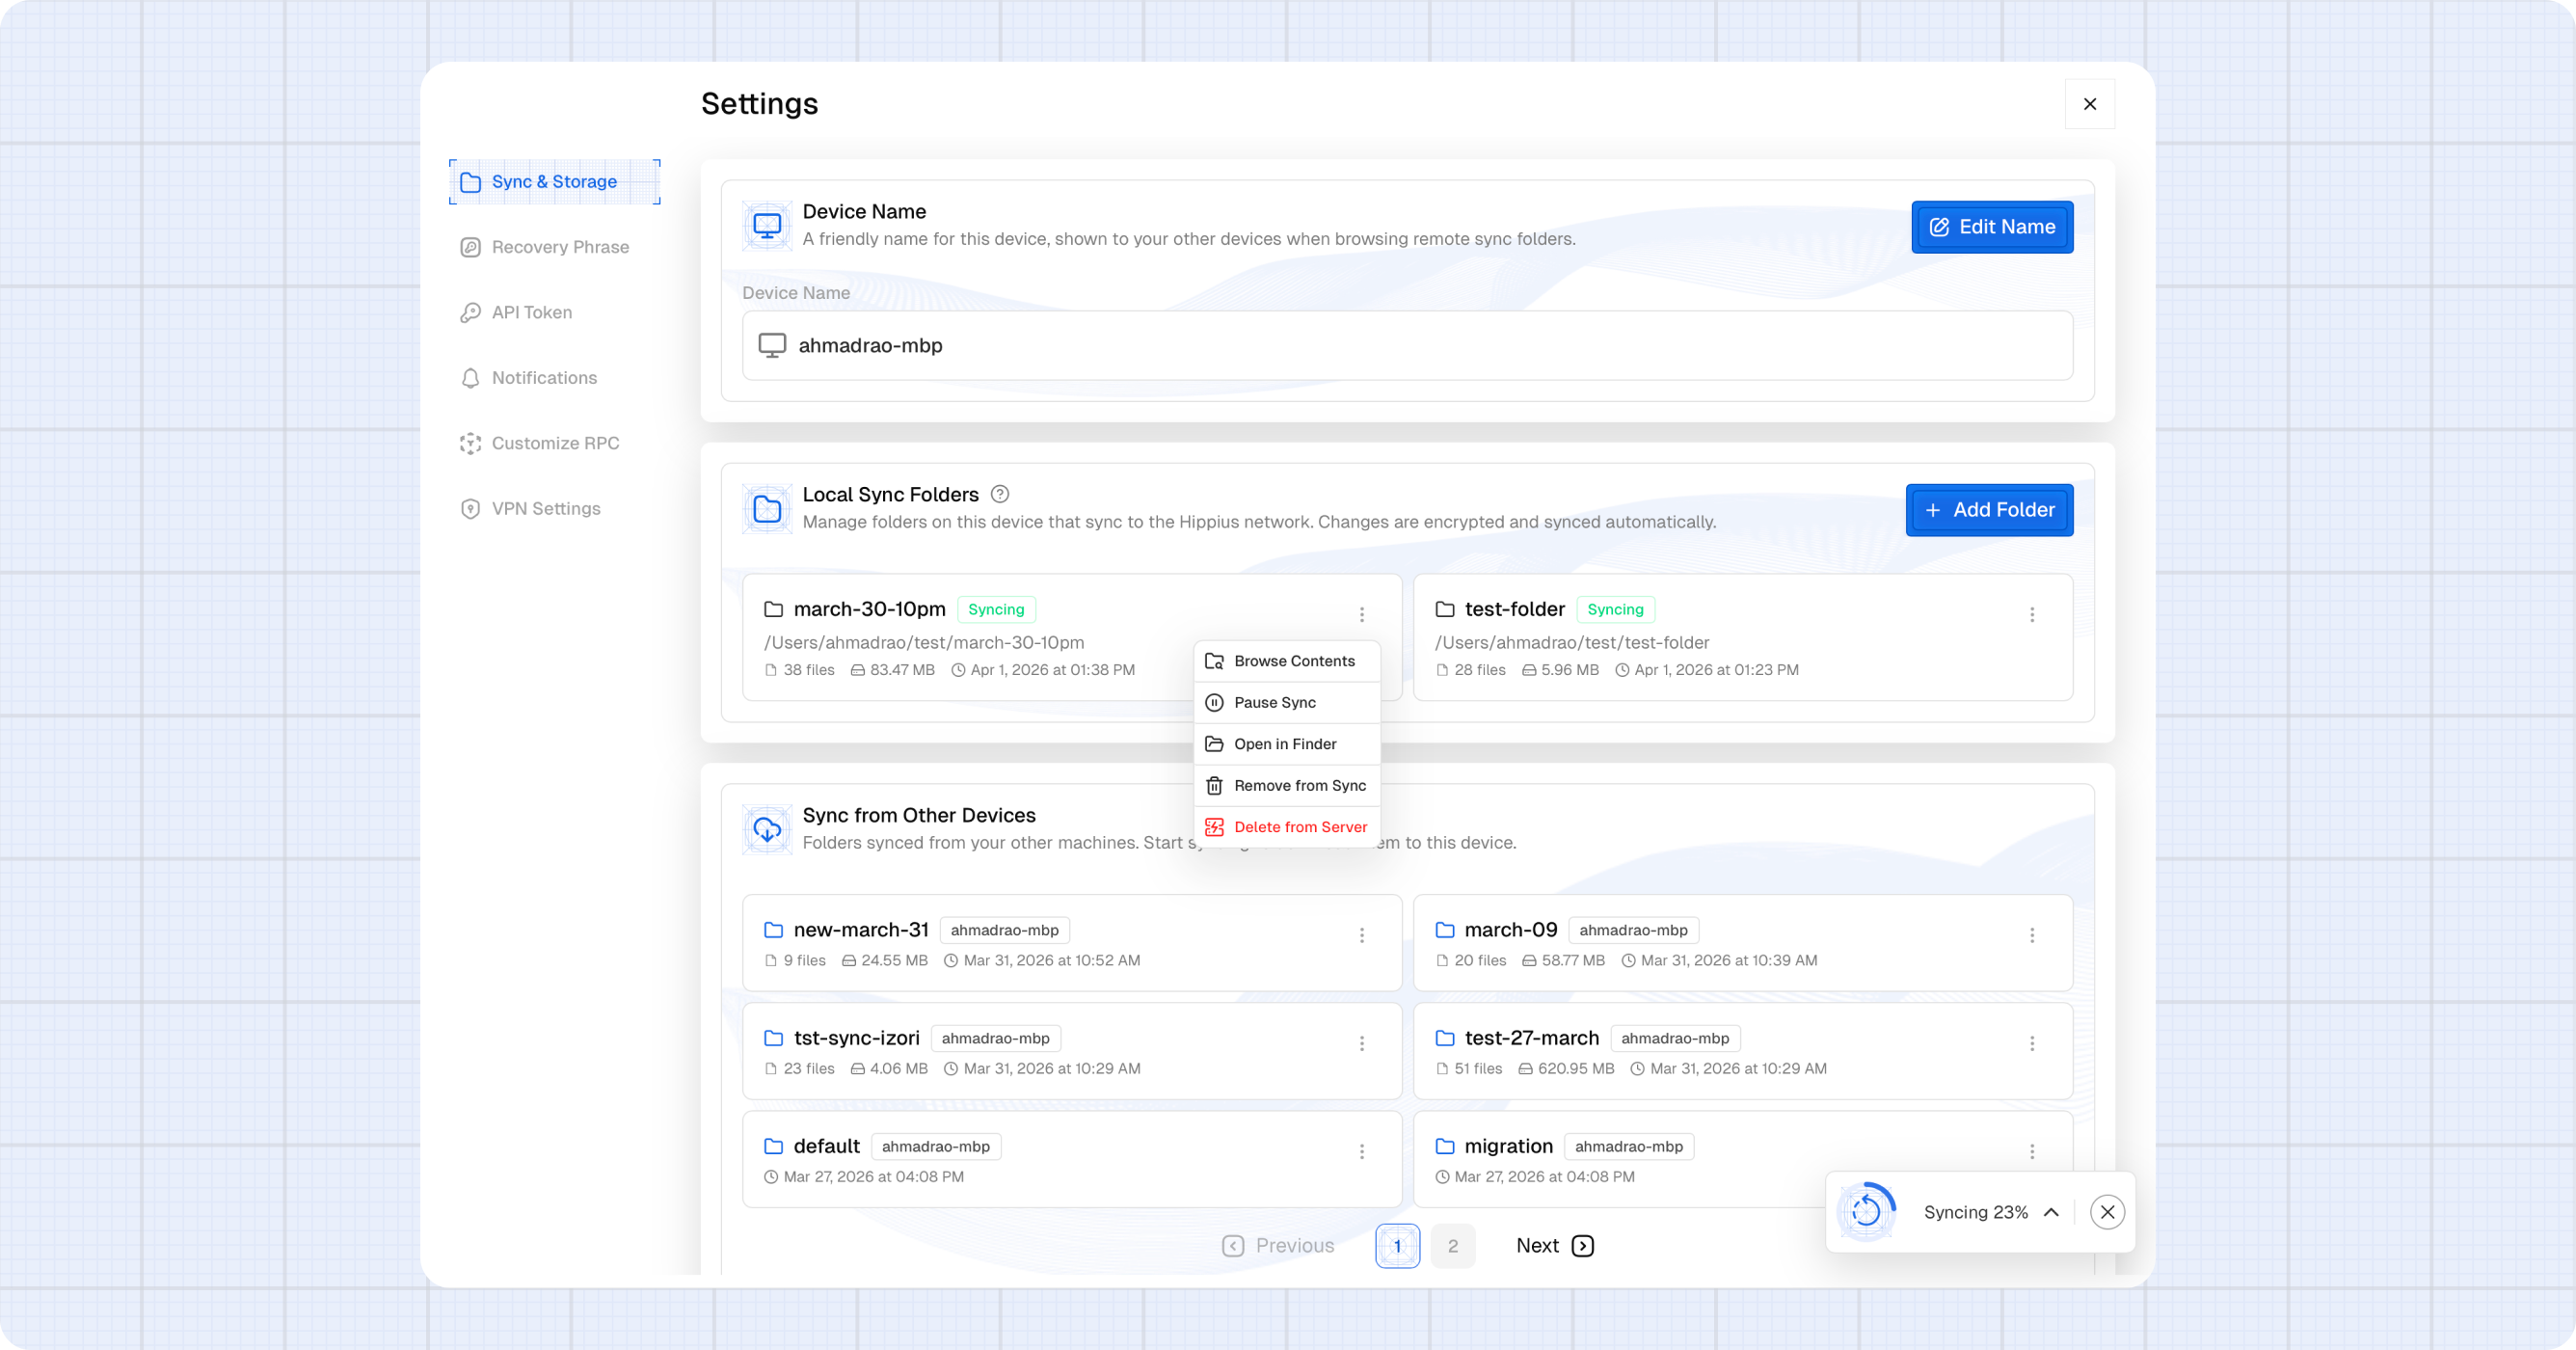Dismiss the Syncing 23% status popup
This screenshot has width=2576, height=1350.
click(x=2107, y=1212)
